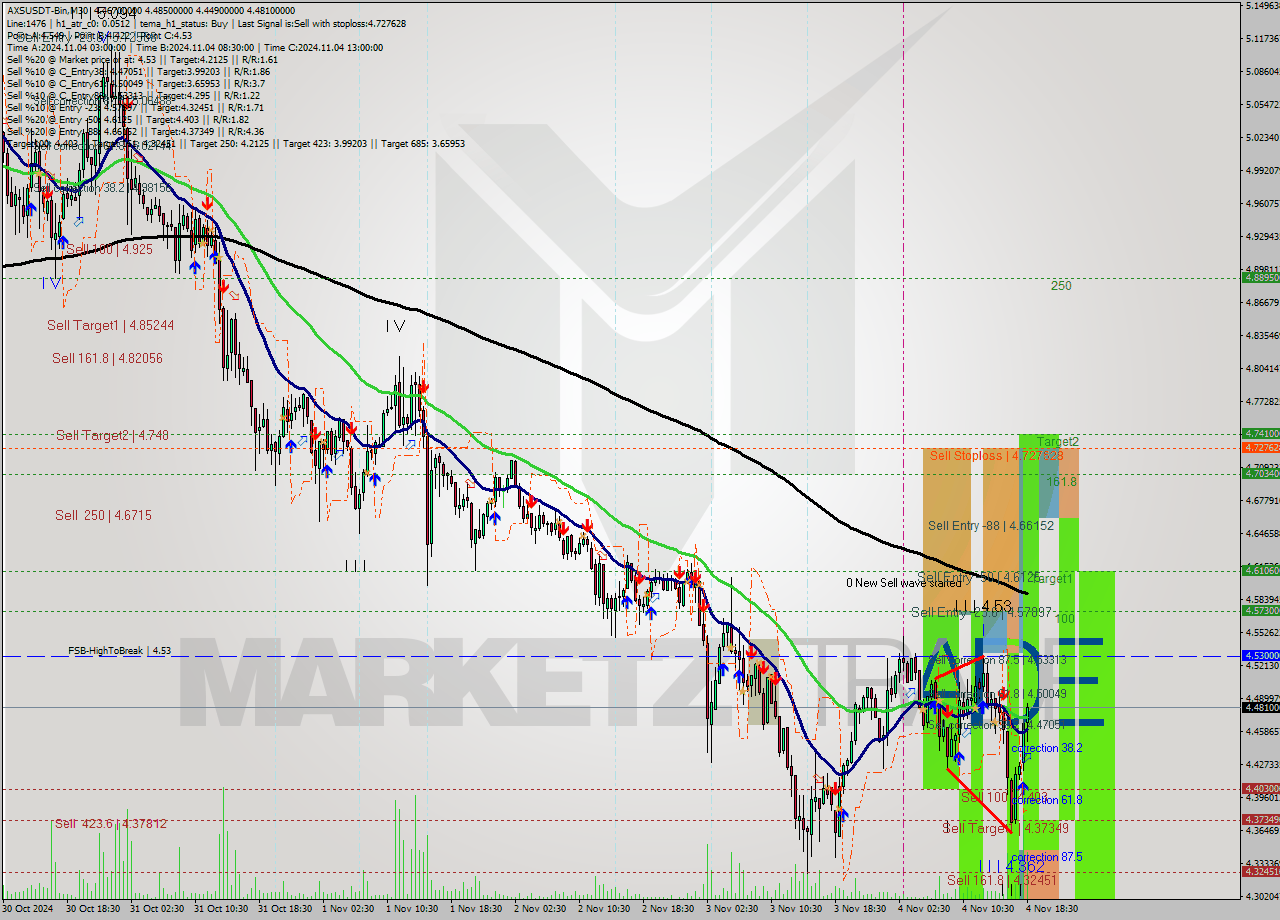The height and width of the screenshot is (920, 1280).
Task: Click the green 4.74100 price tag
Action: point(1260,433)
